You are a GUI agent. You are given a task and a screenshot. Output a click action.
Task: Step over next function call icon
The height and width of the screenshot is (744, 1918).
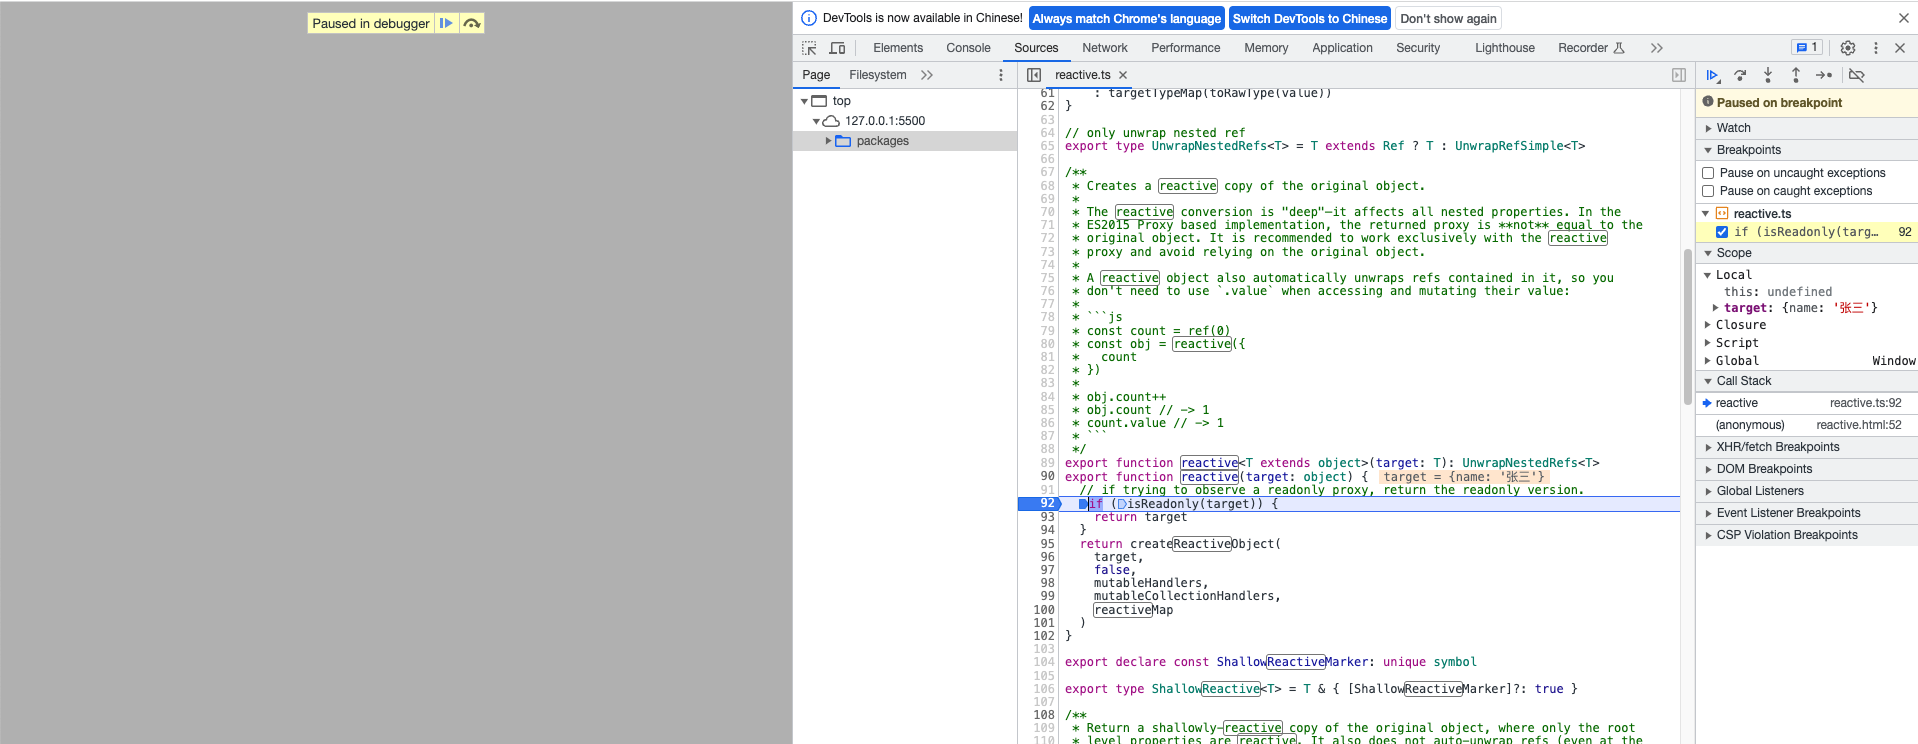tap(1741, 75)
